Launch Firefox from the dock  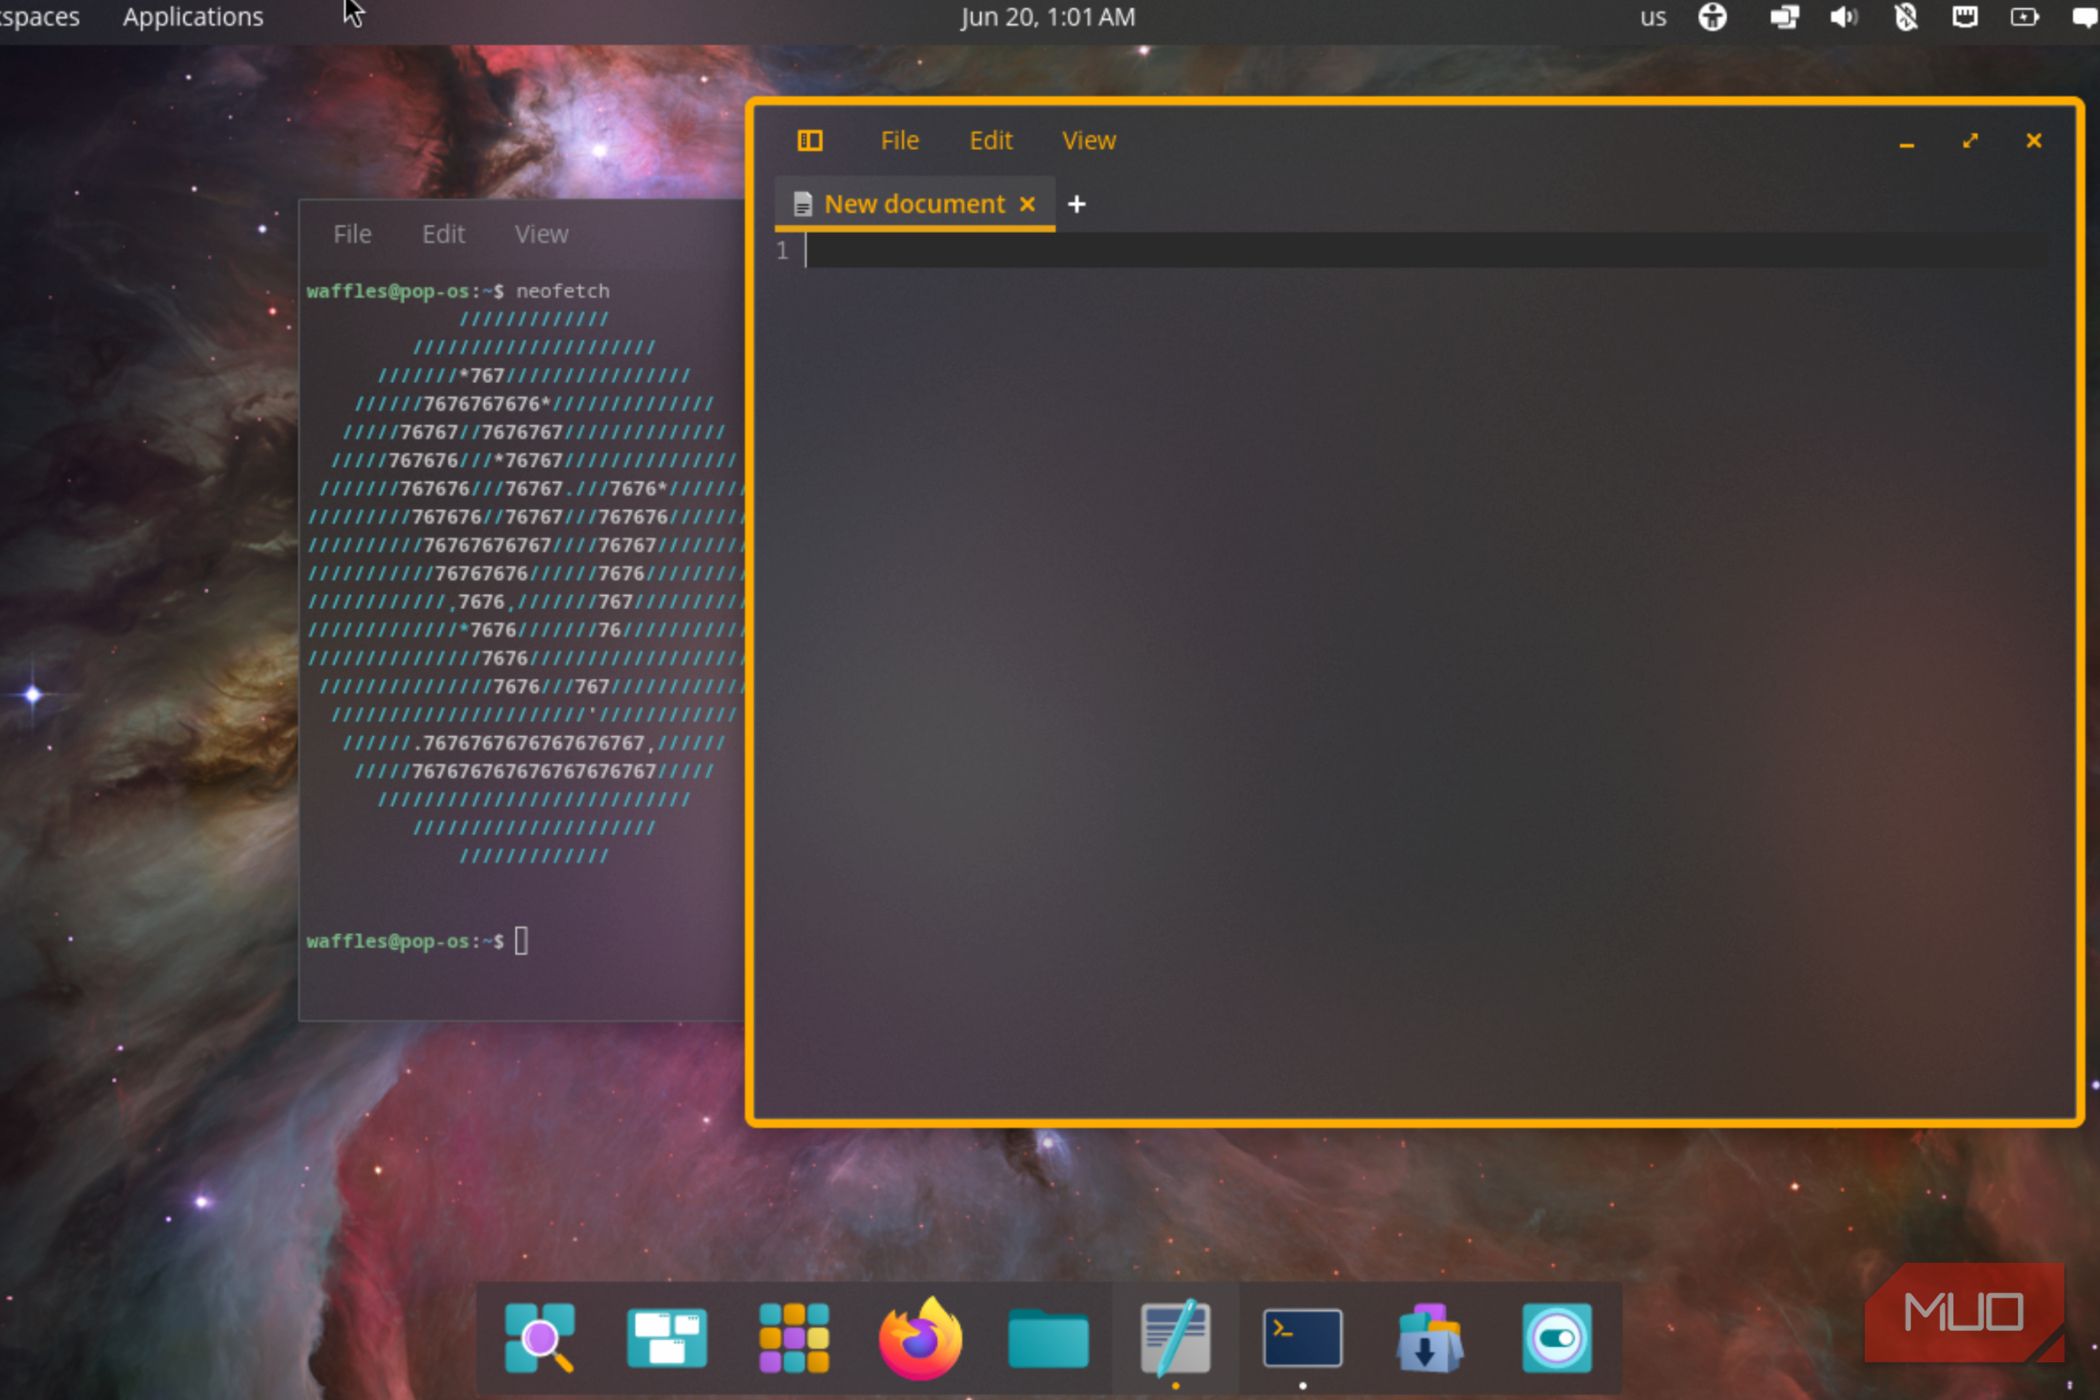(x=920, y=1338)
